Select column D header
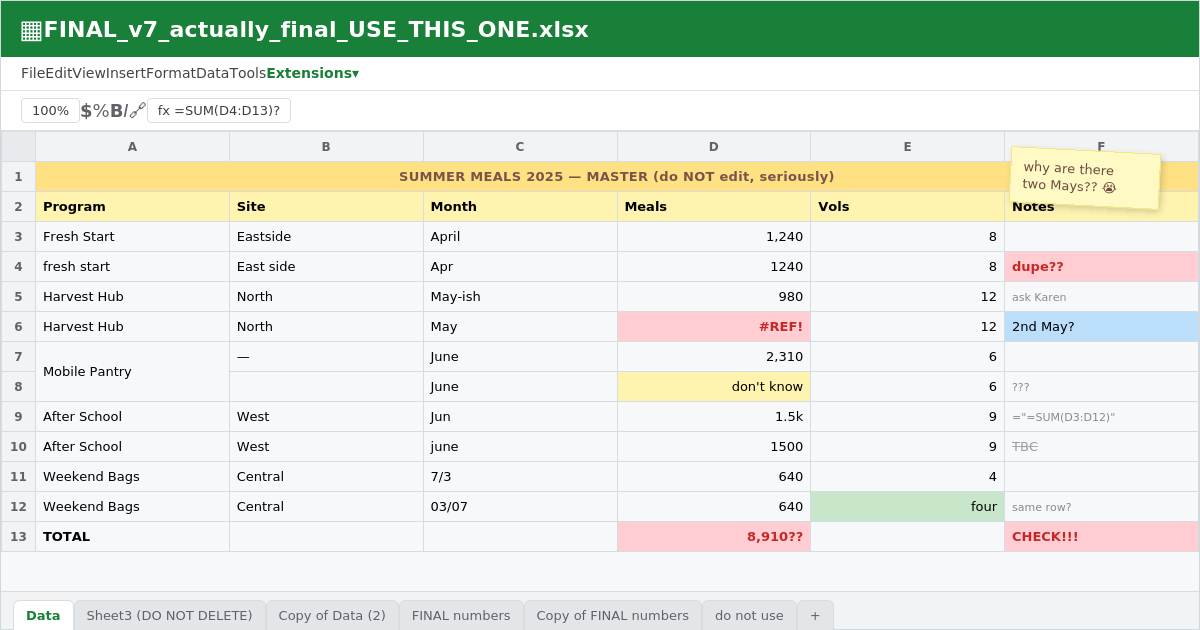Screen dimensions: 1200x630 pos(714,147)
